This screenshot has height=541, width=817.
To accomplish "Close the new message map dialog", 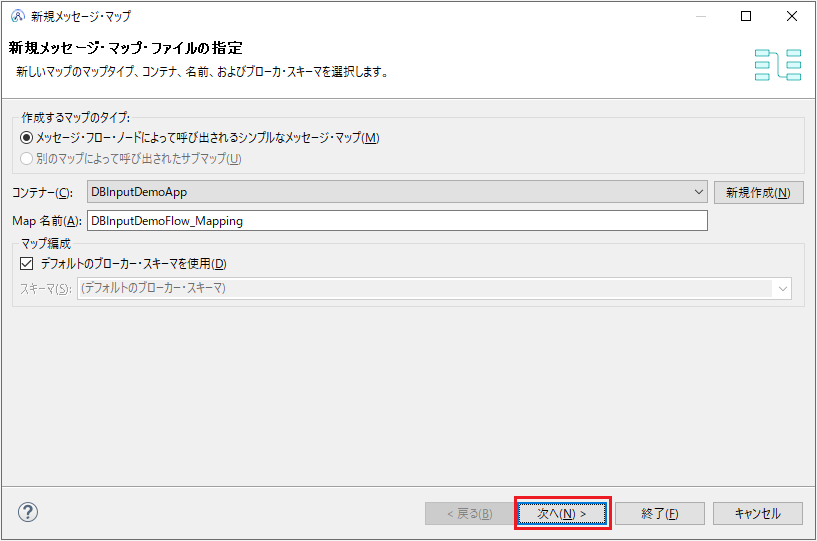I will coord(792,16).
